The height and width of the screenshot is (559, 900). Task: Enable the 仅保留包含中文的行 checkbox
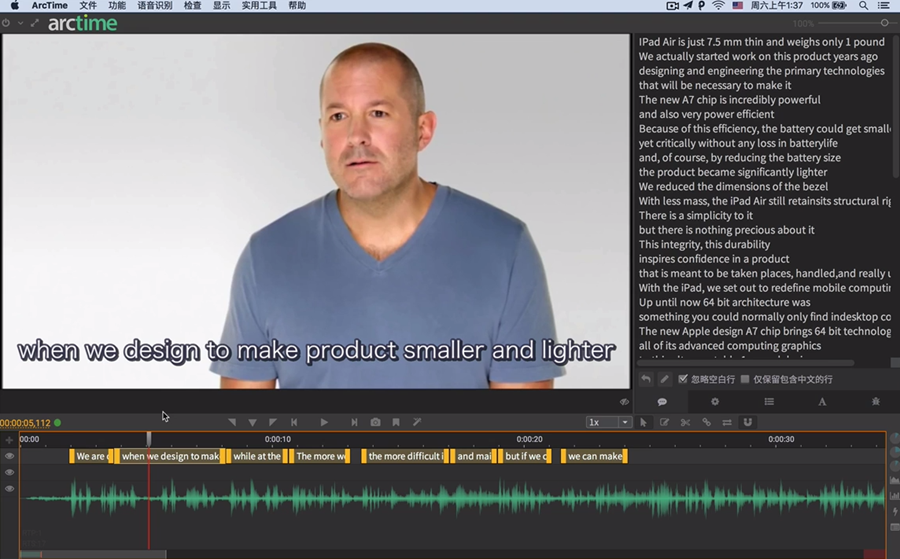pyautogui.click(x=745, y=379)
